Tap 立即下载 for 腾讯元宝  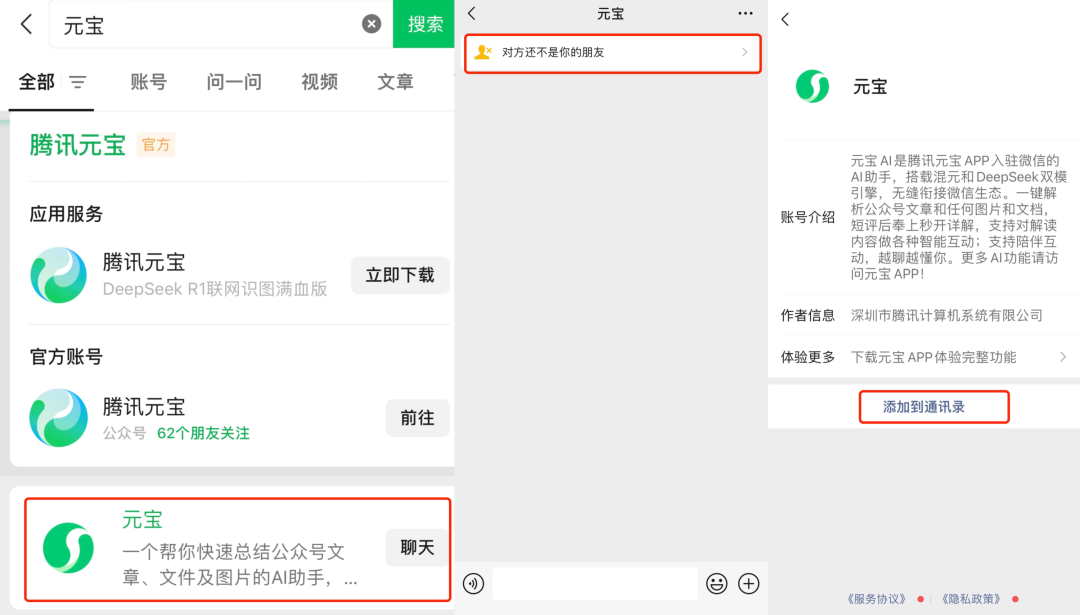400,275
